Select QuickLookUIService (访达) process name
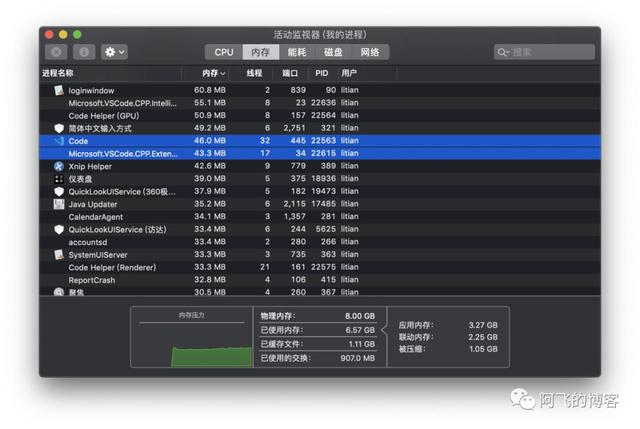Viewport: 640px width, 429px height. 117,230
